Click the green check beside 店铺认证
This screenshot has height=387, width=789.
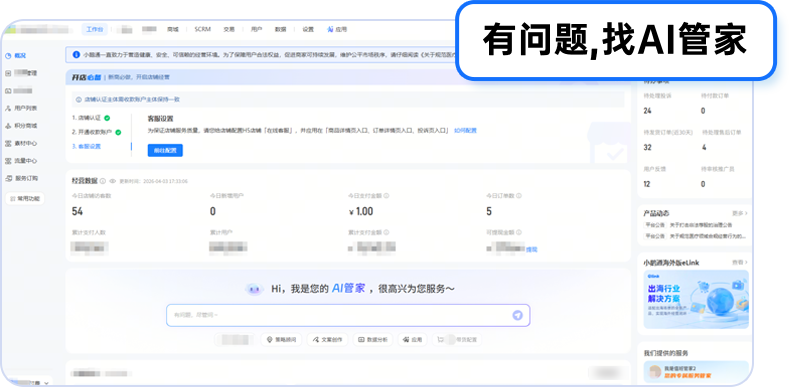(x=107, y=118)
